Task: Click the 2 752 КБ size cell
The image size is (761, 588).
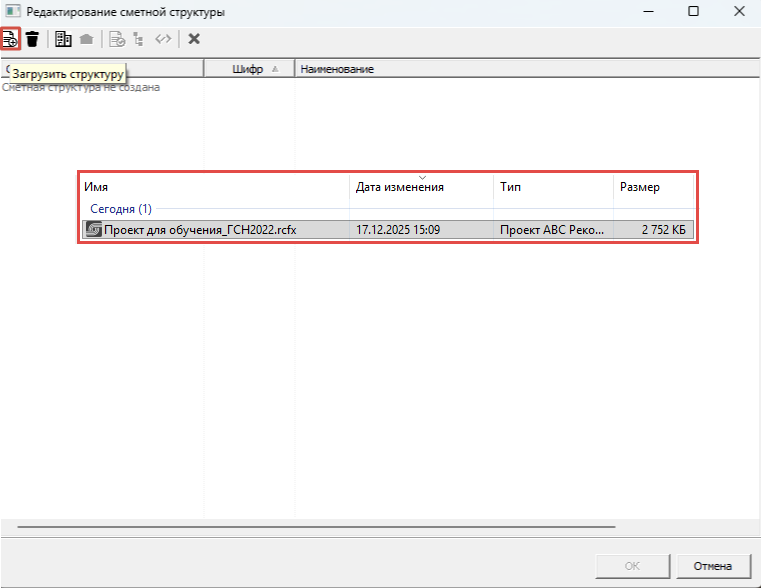Action: (663, 229)
